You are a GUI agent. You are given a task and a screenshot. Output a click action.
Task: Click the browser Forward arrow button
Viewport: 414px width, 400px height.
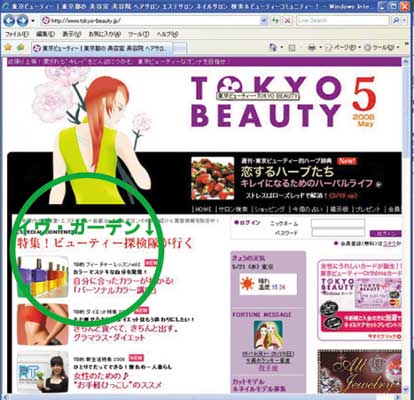coord(22,21)
